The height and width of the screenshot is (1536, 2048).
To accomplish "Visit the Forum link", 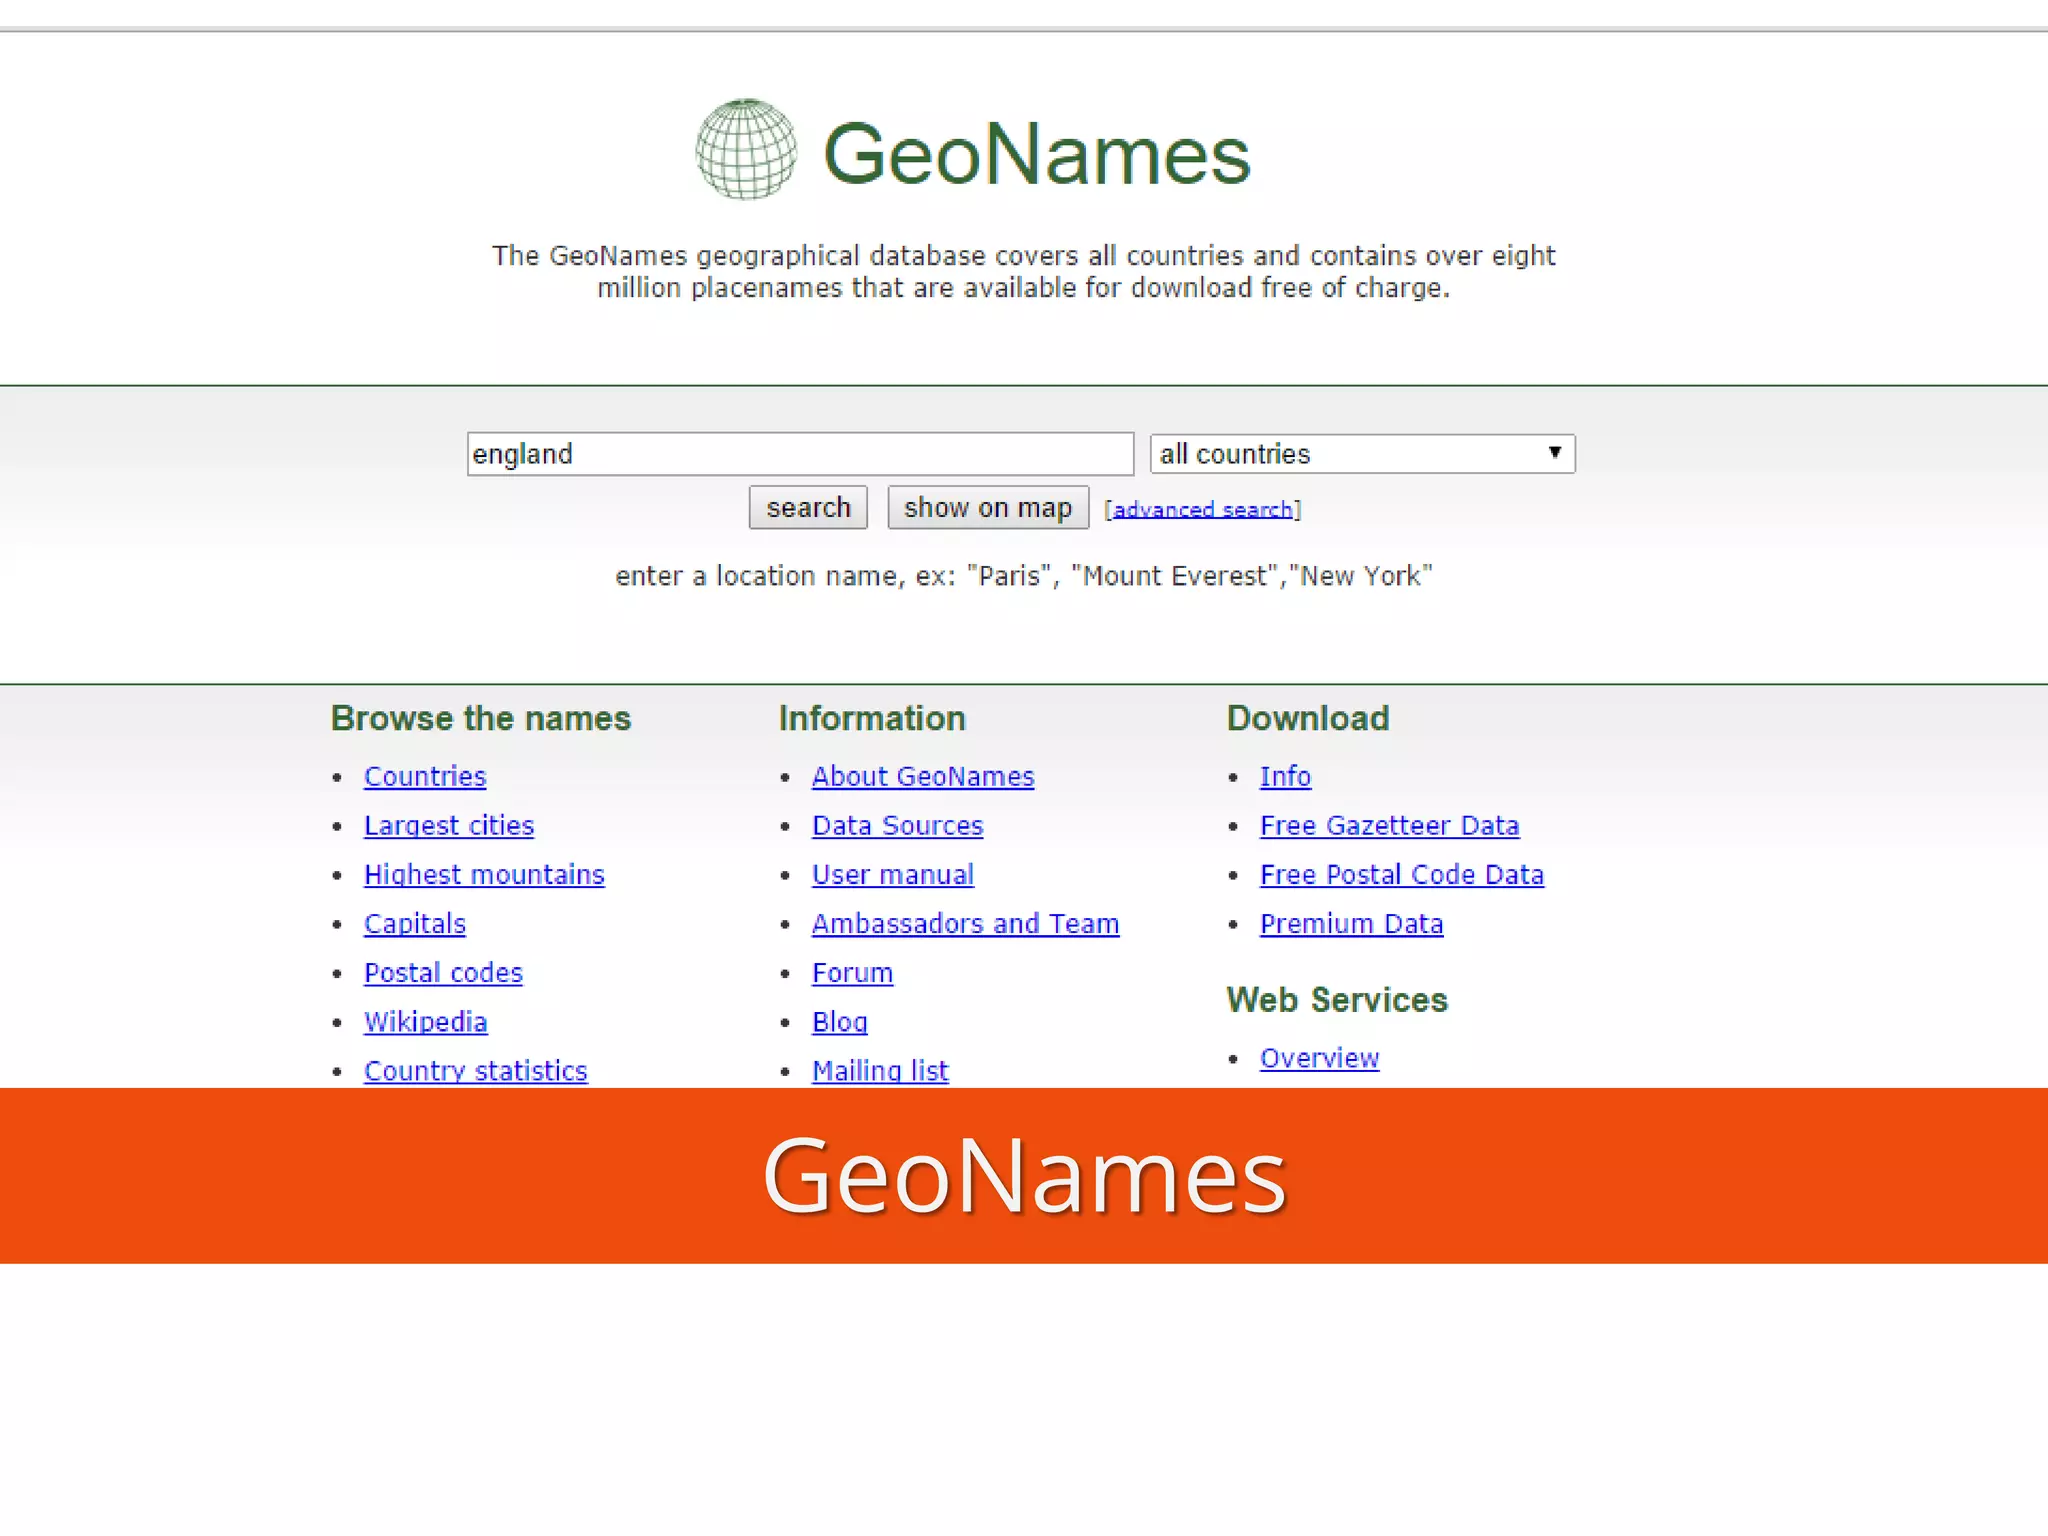I will pyautogui.click(x=852, y=973).
